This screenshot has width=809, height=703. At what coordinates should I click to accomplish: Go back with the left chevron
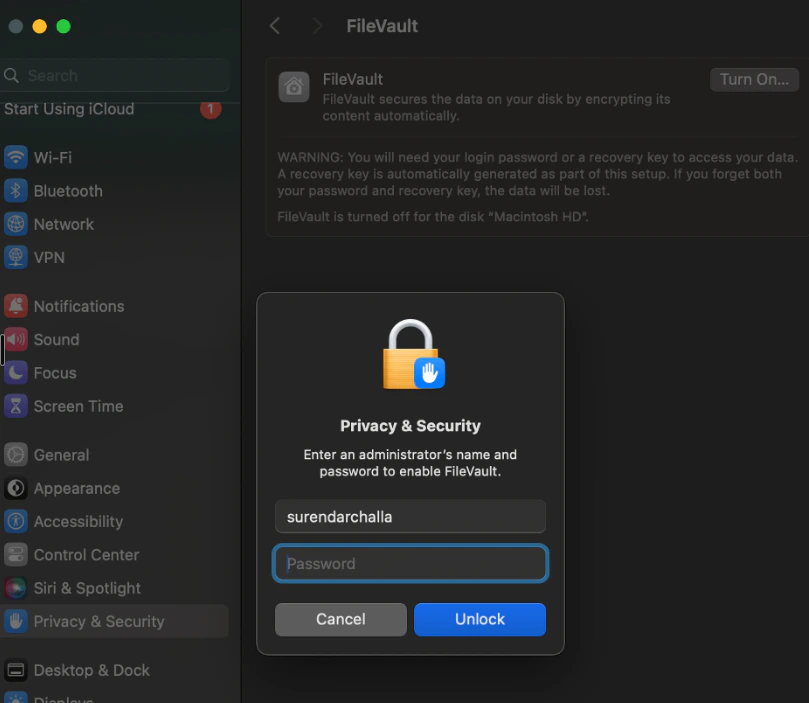[275, 26]
